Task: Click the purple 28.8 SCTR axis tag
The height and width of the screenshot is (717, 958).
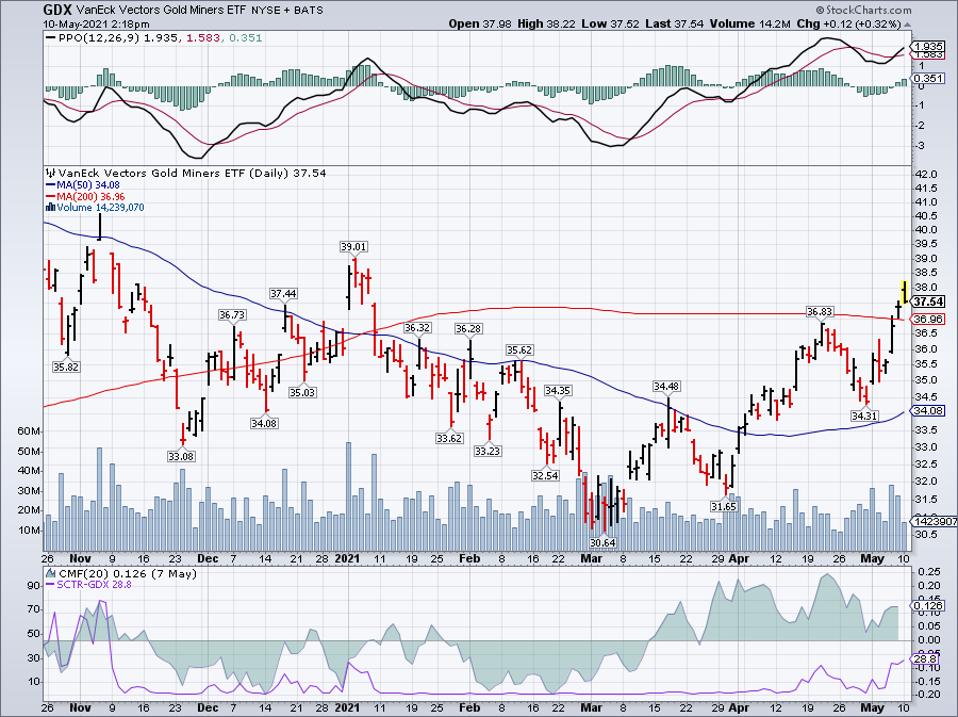Action: (x=925, y=660)
